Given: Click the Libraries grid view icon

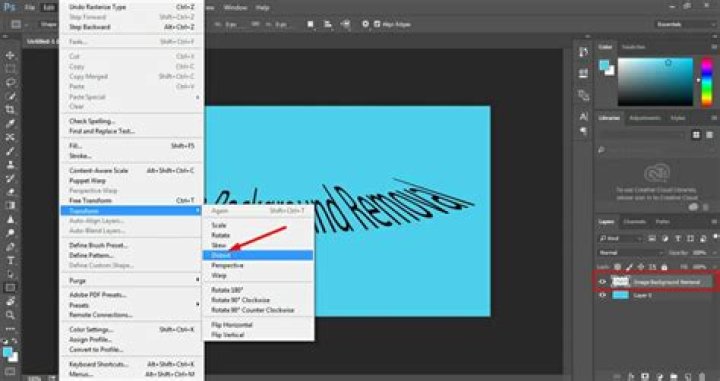Looking at the screenshot, I should [x=697, y=135].
